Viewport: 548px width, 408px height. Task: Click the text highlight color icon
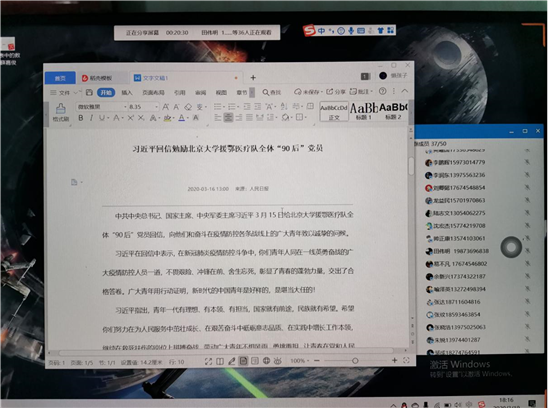tap(168, 118)
